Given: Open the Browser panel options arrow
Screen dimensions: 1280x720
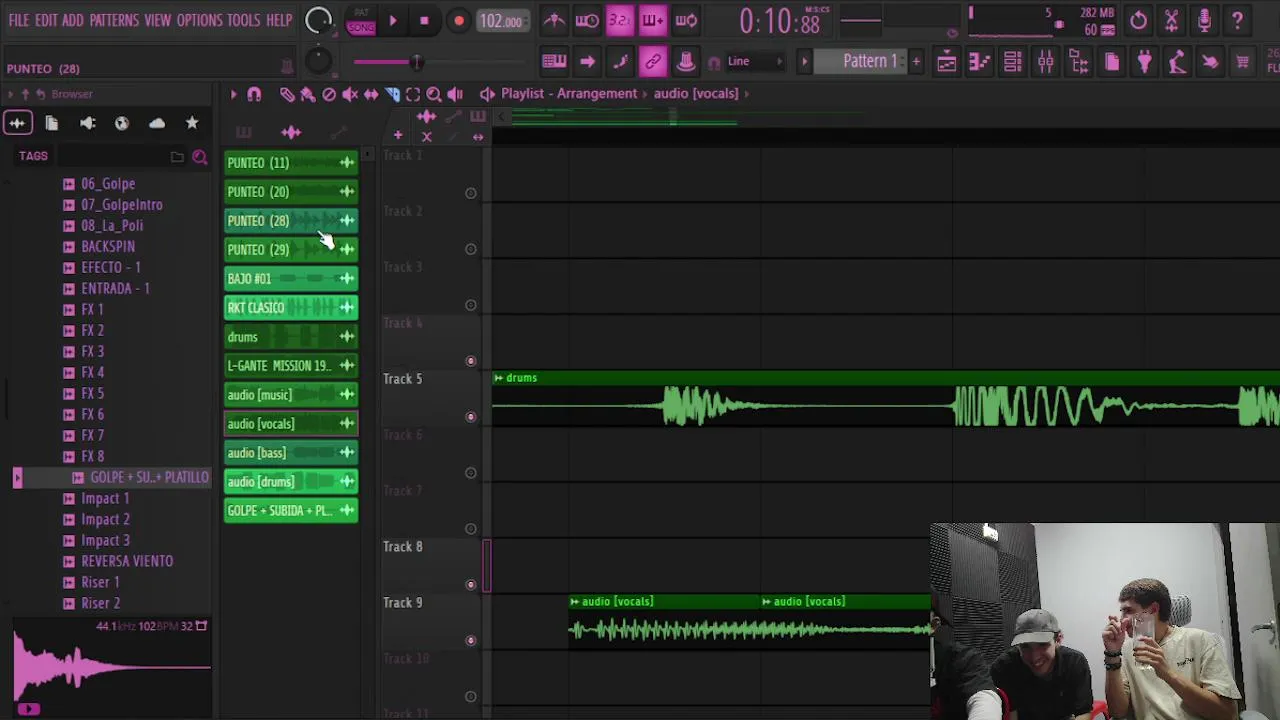Looking at the screenshot, I should point(10,94).
